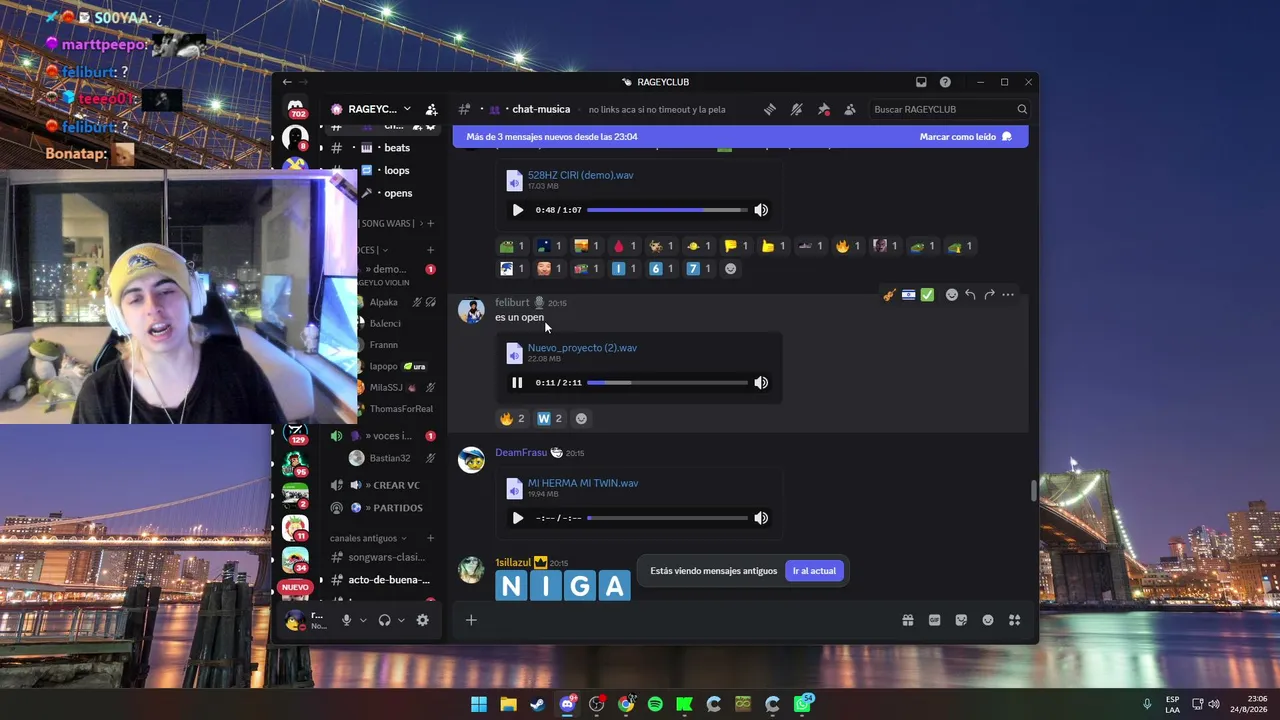The image size is (1280, 720).
Task: Open the apps launcher icon in message bar
Action: (x=1014, y=620)
